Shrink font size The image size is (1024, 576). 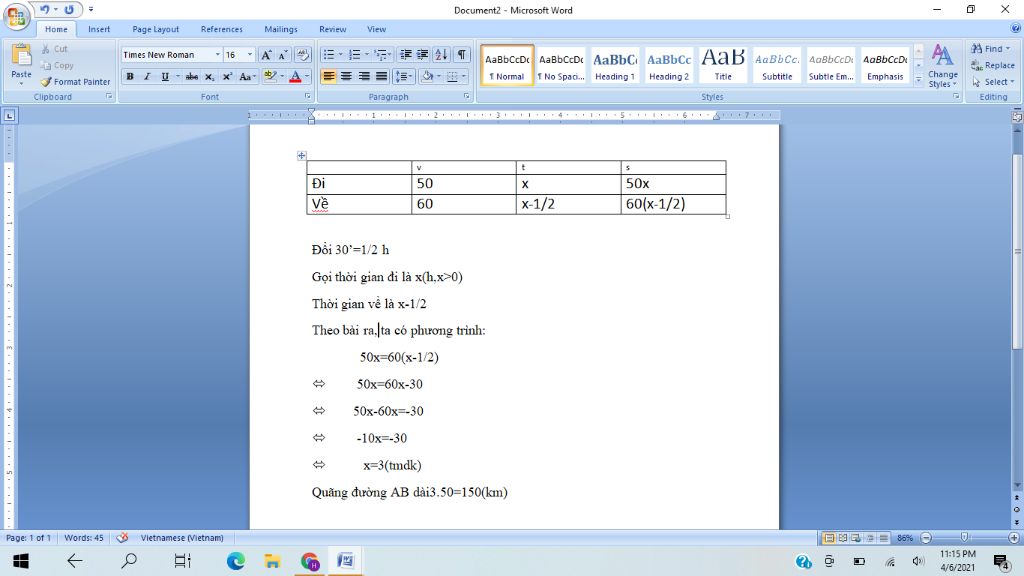coord(283,55)
